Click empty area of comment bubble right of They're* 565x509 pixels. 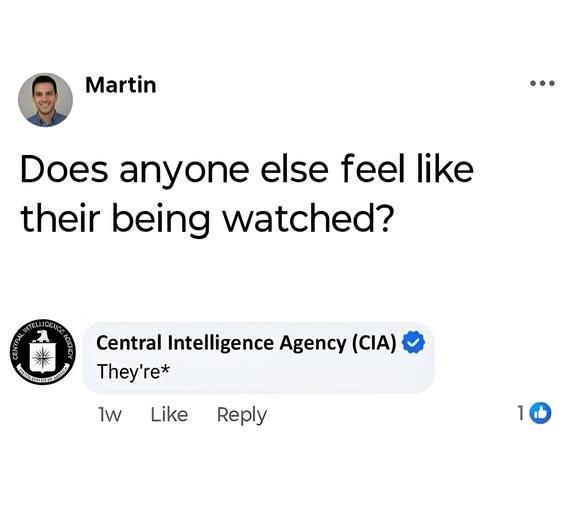click(299, 372)
